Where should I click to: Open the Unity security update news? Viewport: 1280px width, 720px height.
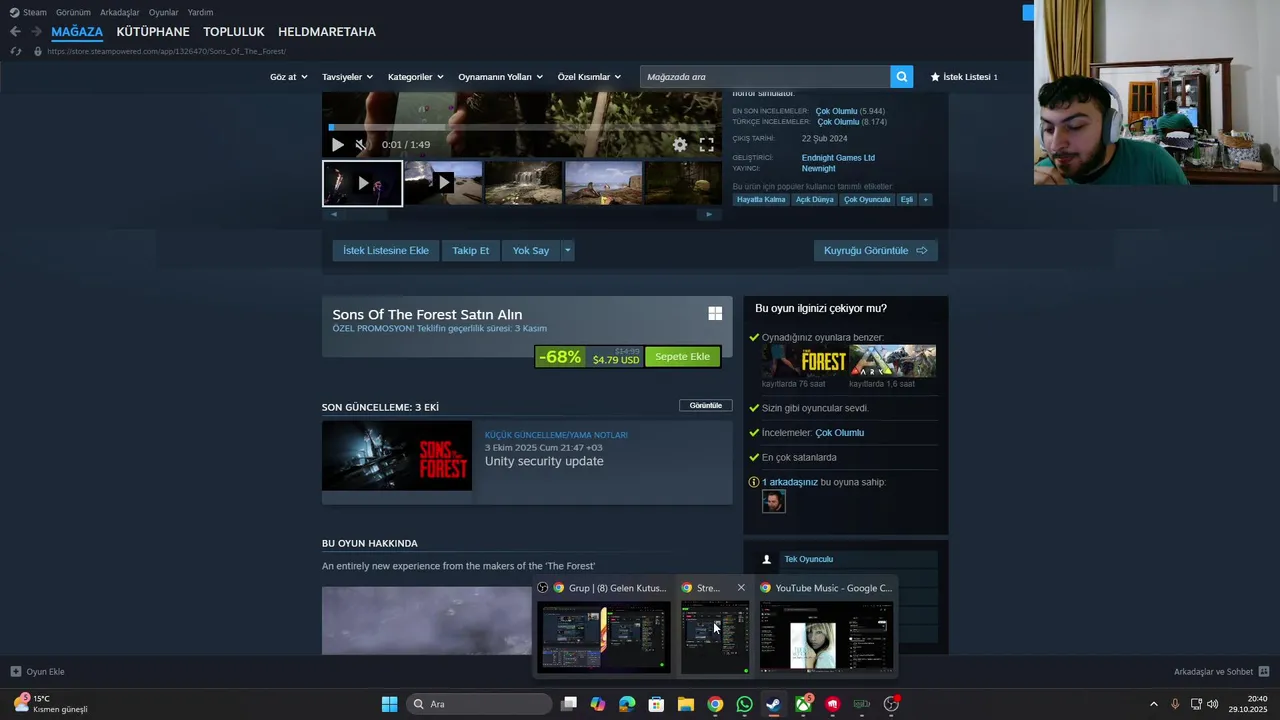pos(544,461)
